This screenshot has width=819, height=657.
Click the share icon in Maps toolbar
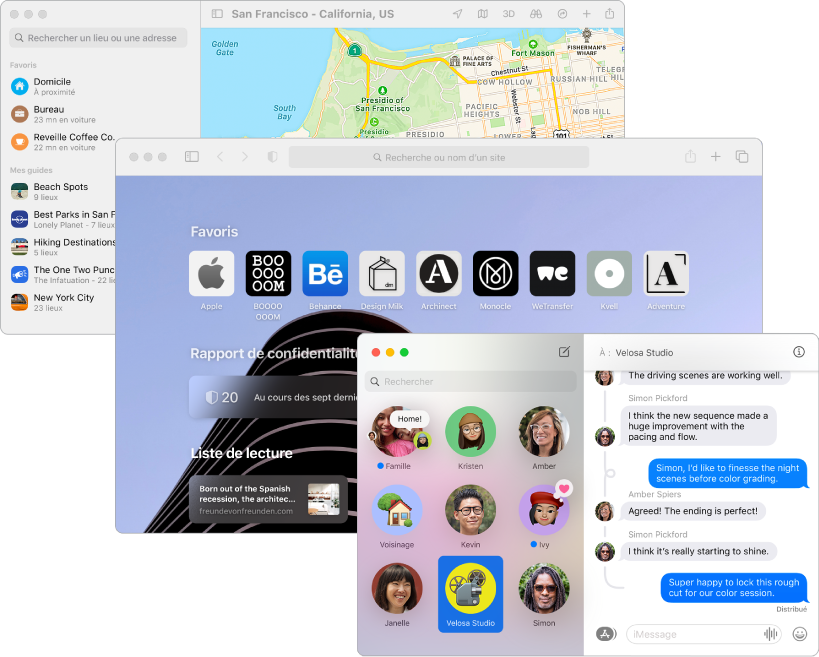[x=611, y=13]
